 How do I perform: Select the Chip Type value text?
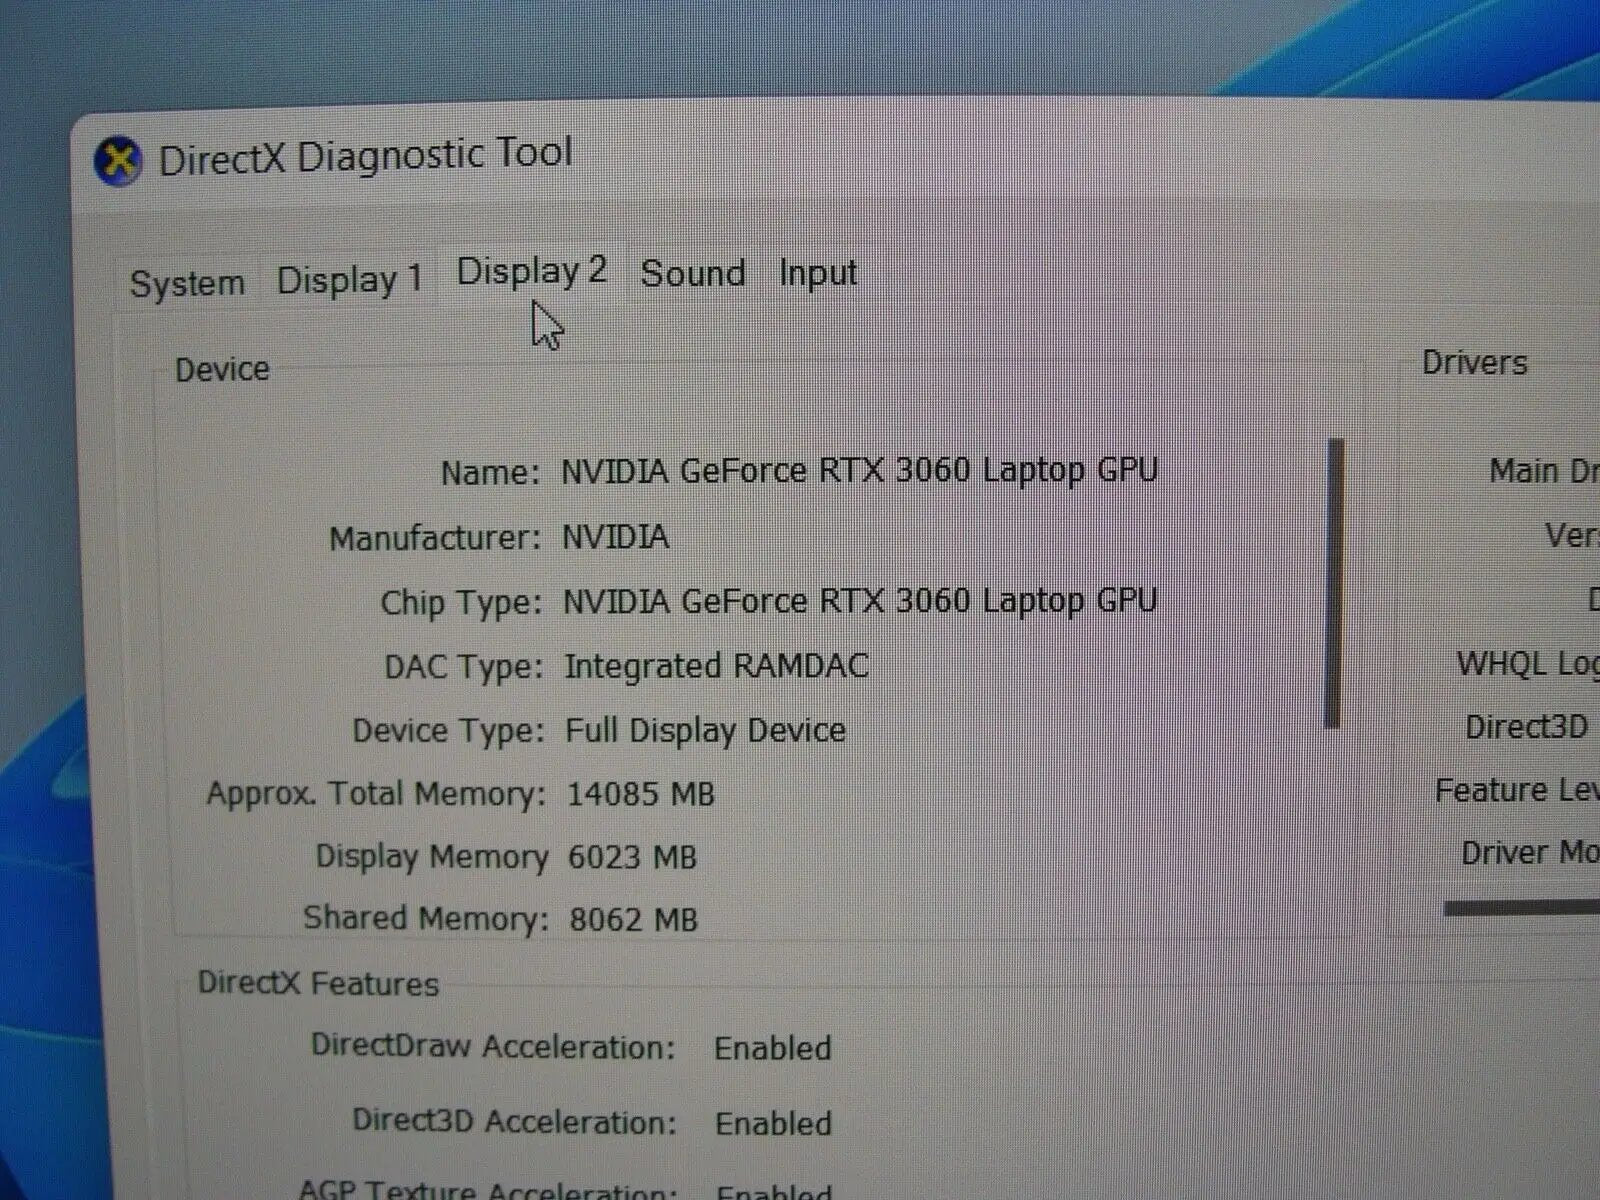(860, 601)
